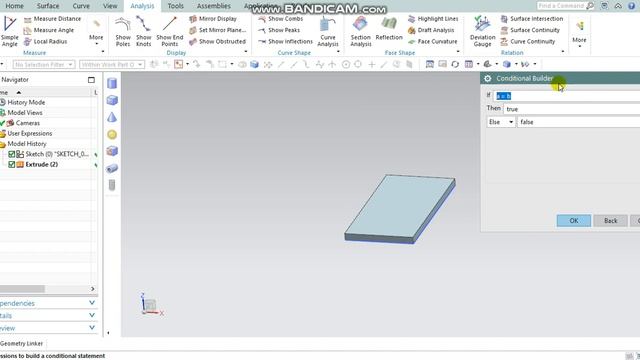640x360 pixels.
Task: Click Set Mirror Plane
Action: tap(218, 30)
